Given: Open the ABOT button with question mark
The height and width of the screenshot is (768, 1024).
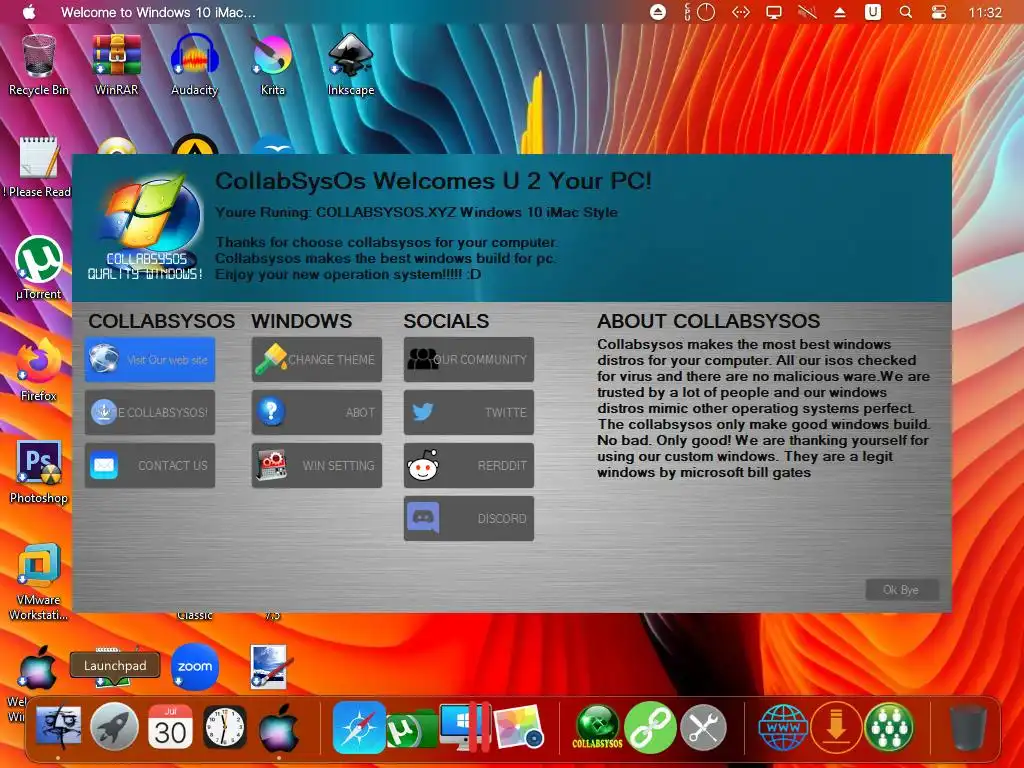Looking at the screenshot, I should pyautogui.click(x=317, y=412).
